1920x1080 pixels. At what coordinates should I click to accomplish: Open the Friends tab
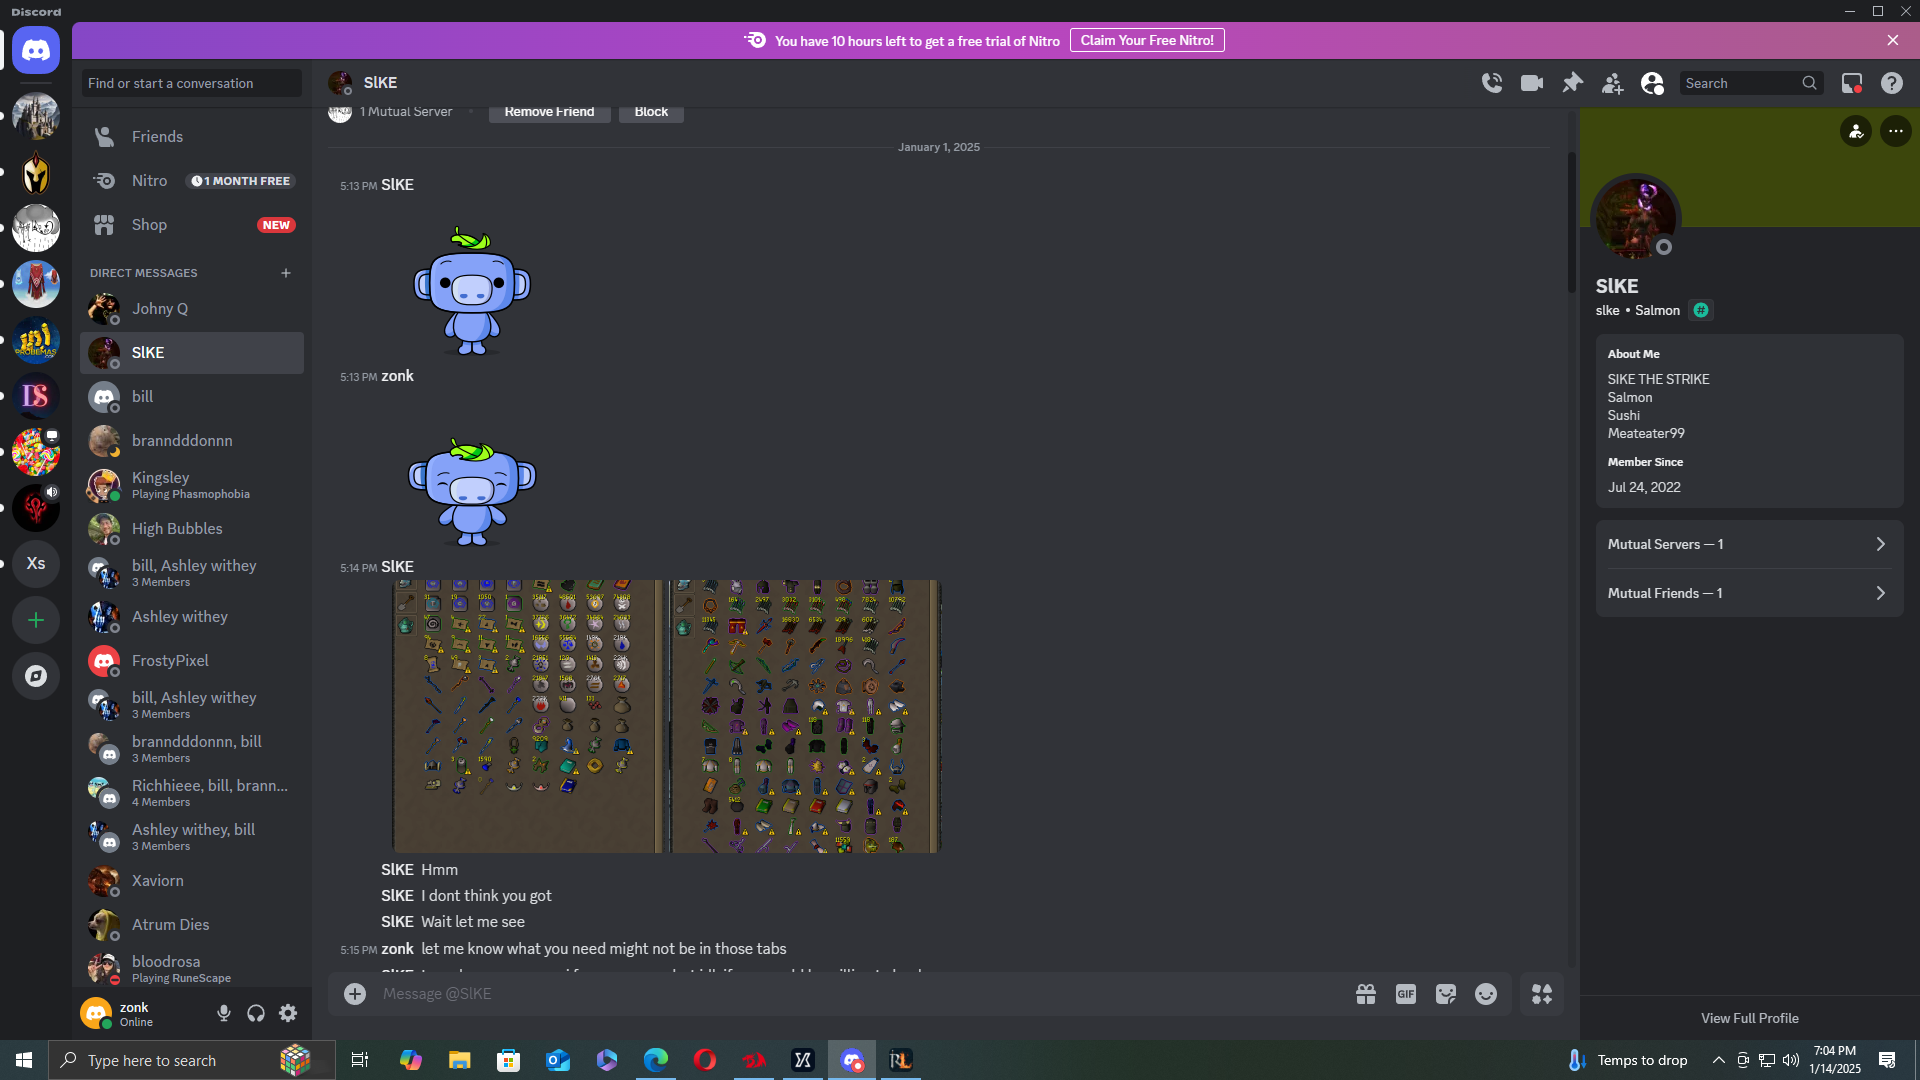click(192, 137)
